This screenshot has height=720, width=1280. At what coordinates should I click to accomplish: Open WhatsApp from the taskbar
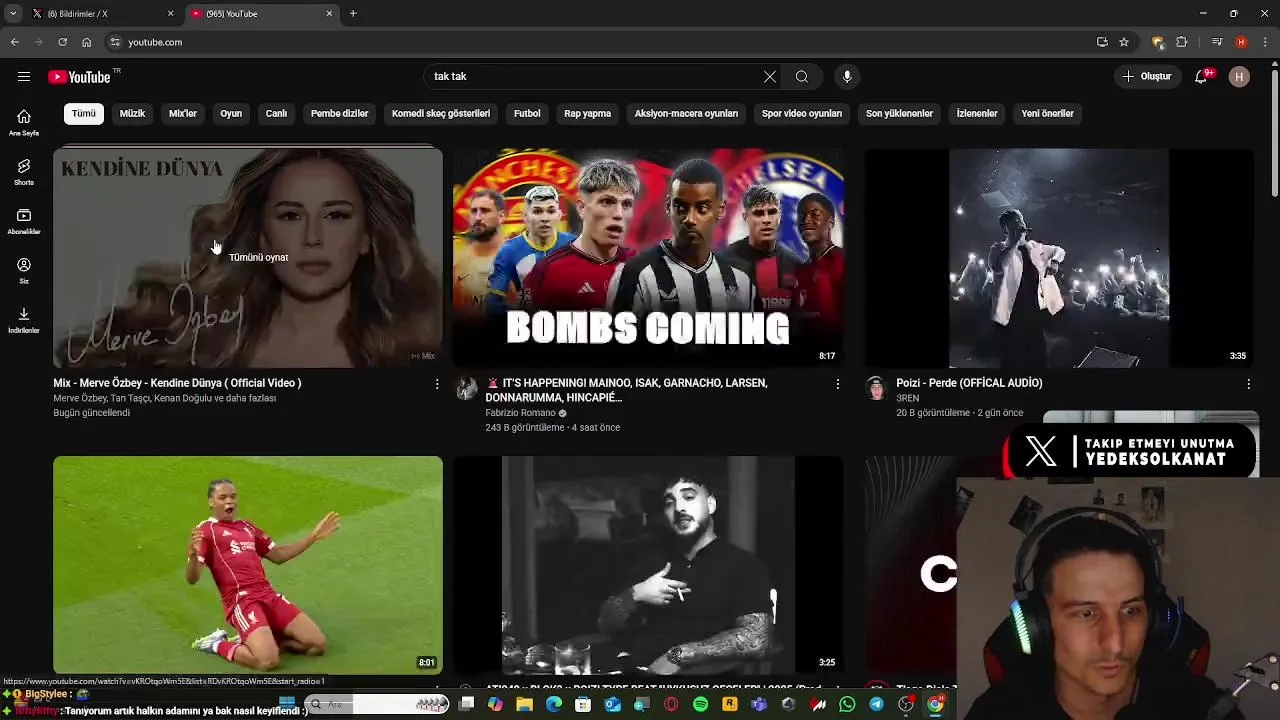[x=848, y=705]
